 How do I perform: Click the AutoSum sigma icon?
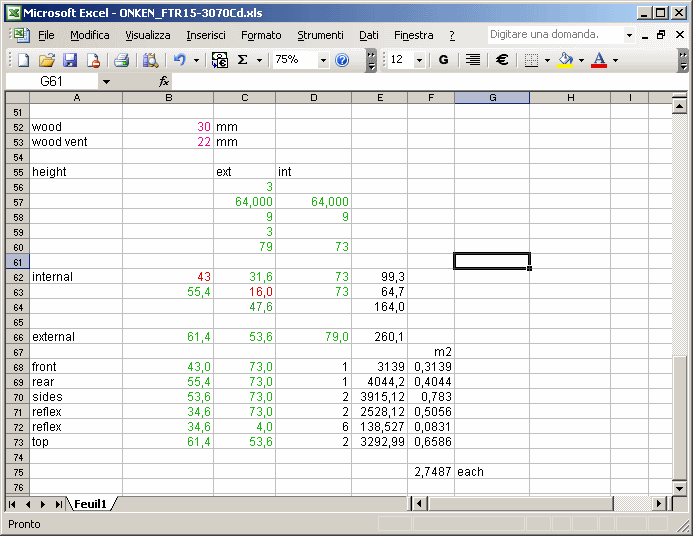pyautogui.click(x=242, y=60)
